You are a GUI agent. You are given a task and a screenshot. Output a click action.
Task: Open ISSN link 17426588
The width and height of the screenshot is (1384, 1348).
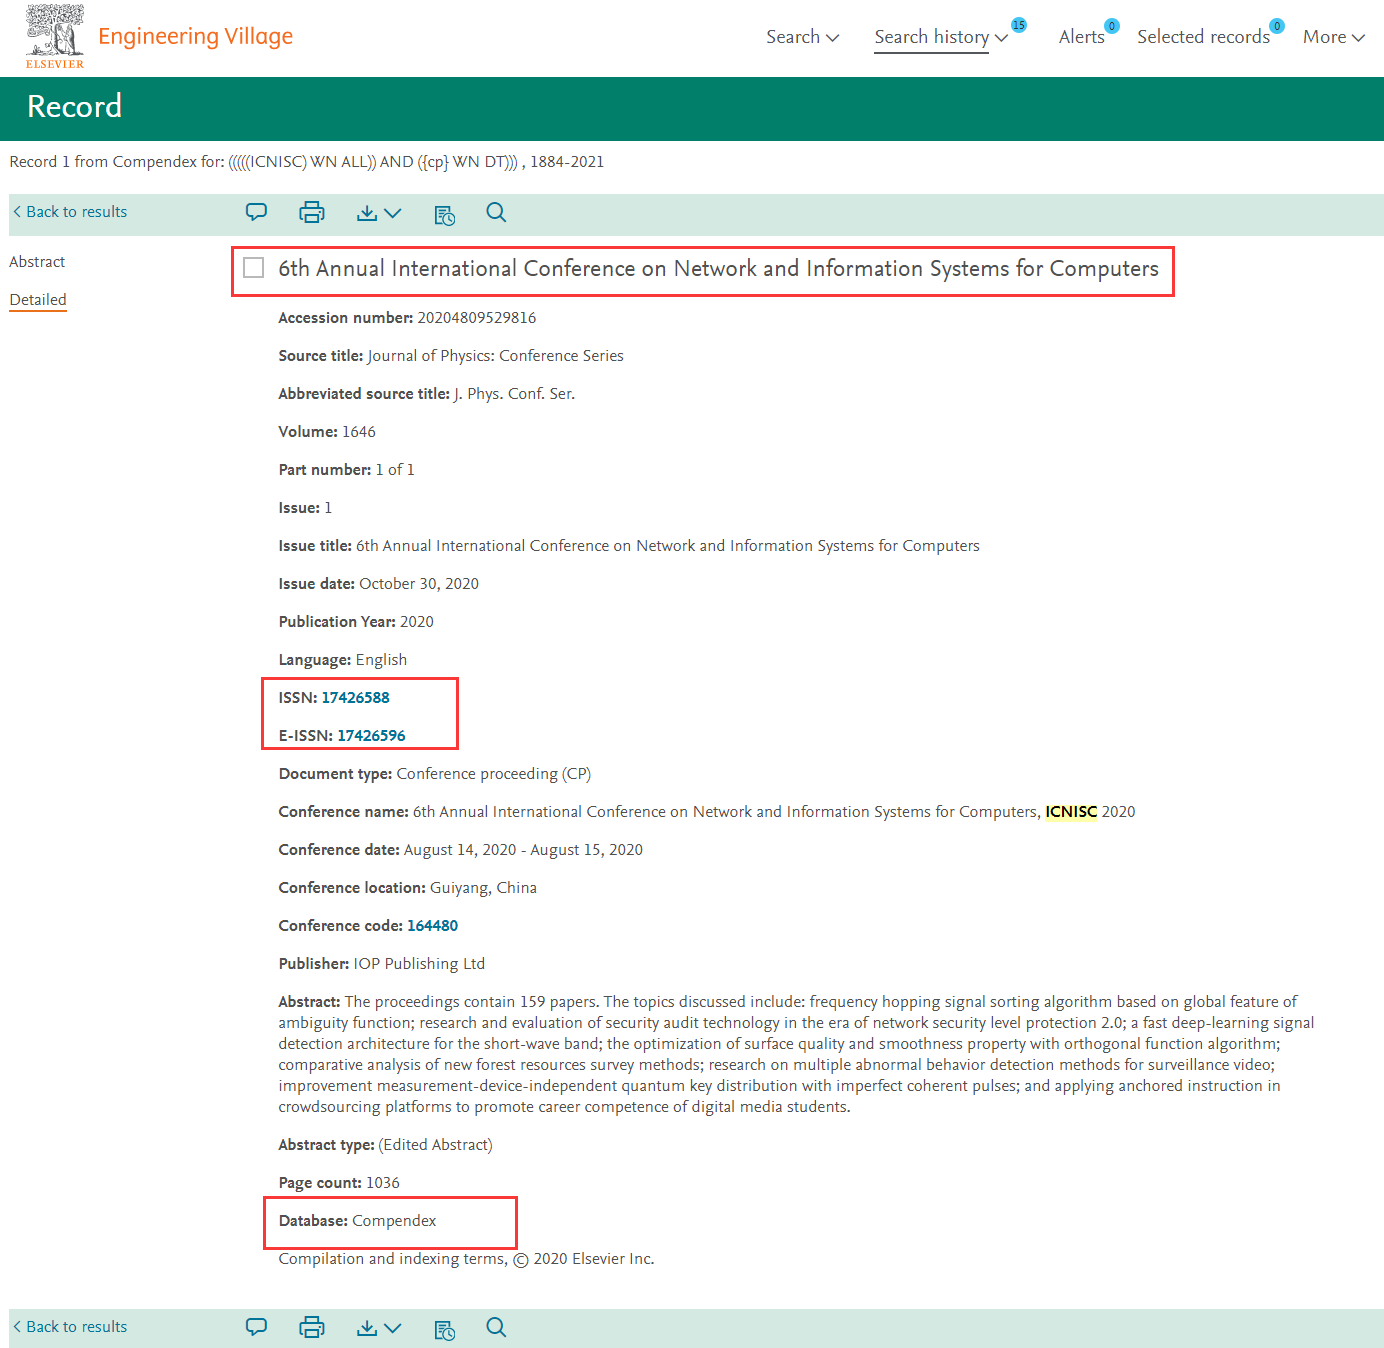pyautogui.click(x=355, y=698)
